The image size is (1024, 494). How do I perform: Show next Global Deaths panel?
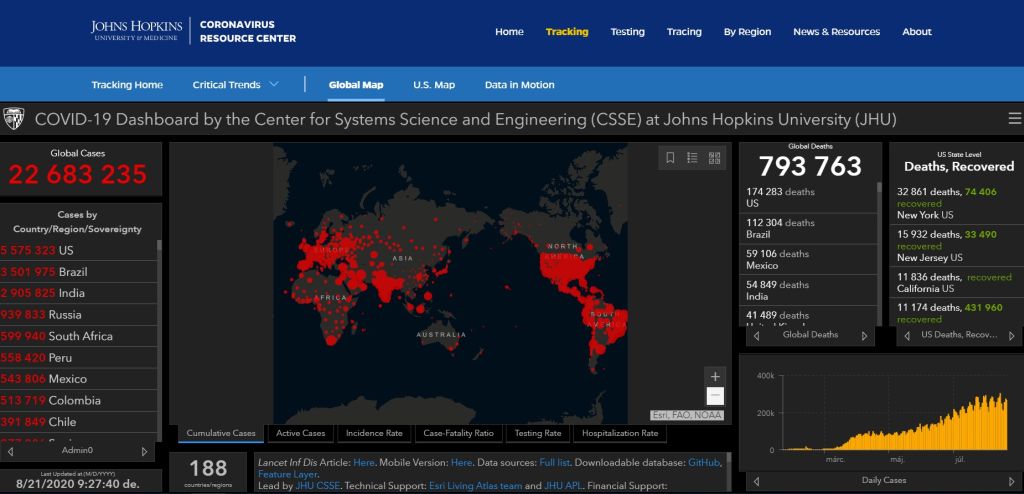(x=864, y=336)
